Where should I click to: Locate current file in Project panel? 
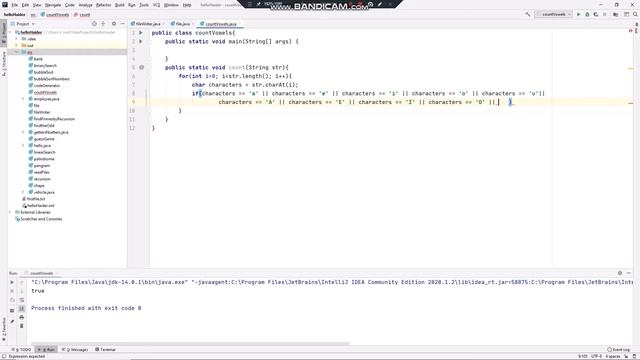[x=94, y=24]
